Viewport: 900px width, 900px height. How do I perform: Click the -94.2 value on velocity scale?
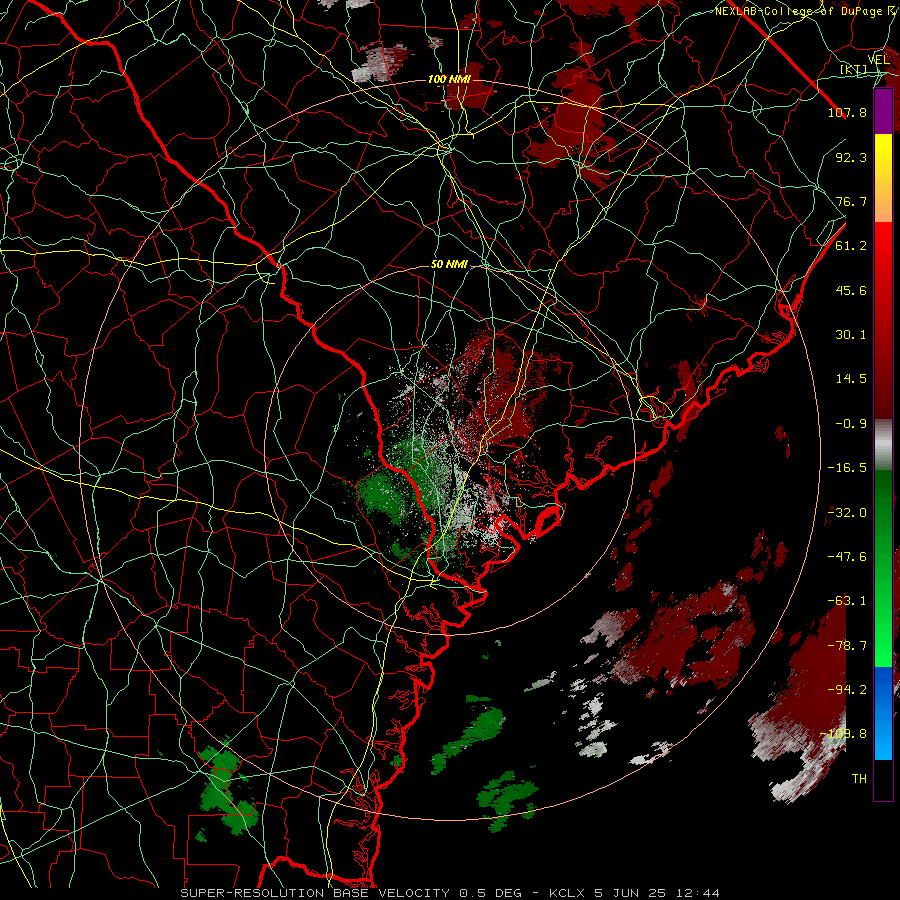[x=847, y=689]
